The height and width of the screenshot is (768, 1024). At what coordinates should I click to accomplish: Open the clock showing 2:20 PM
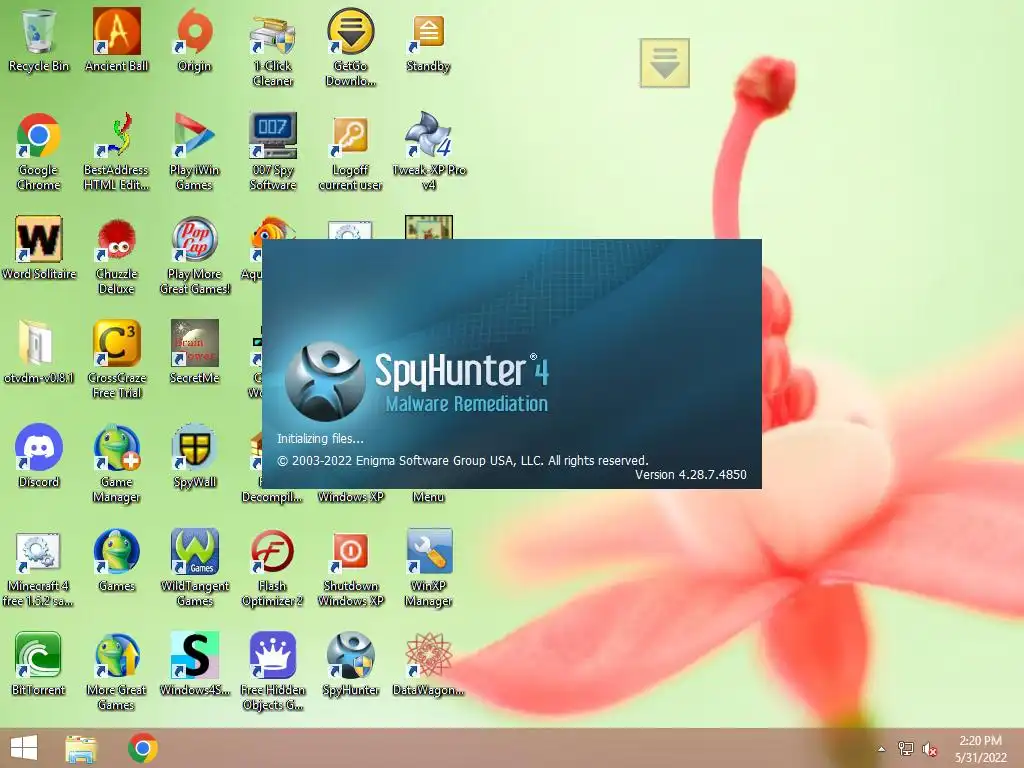point(980,749)
